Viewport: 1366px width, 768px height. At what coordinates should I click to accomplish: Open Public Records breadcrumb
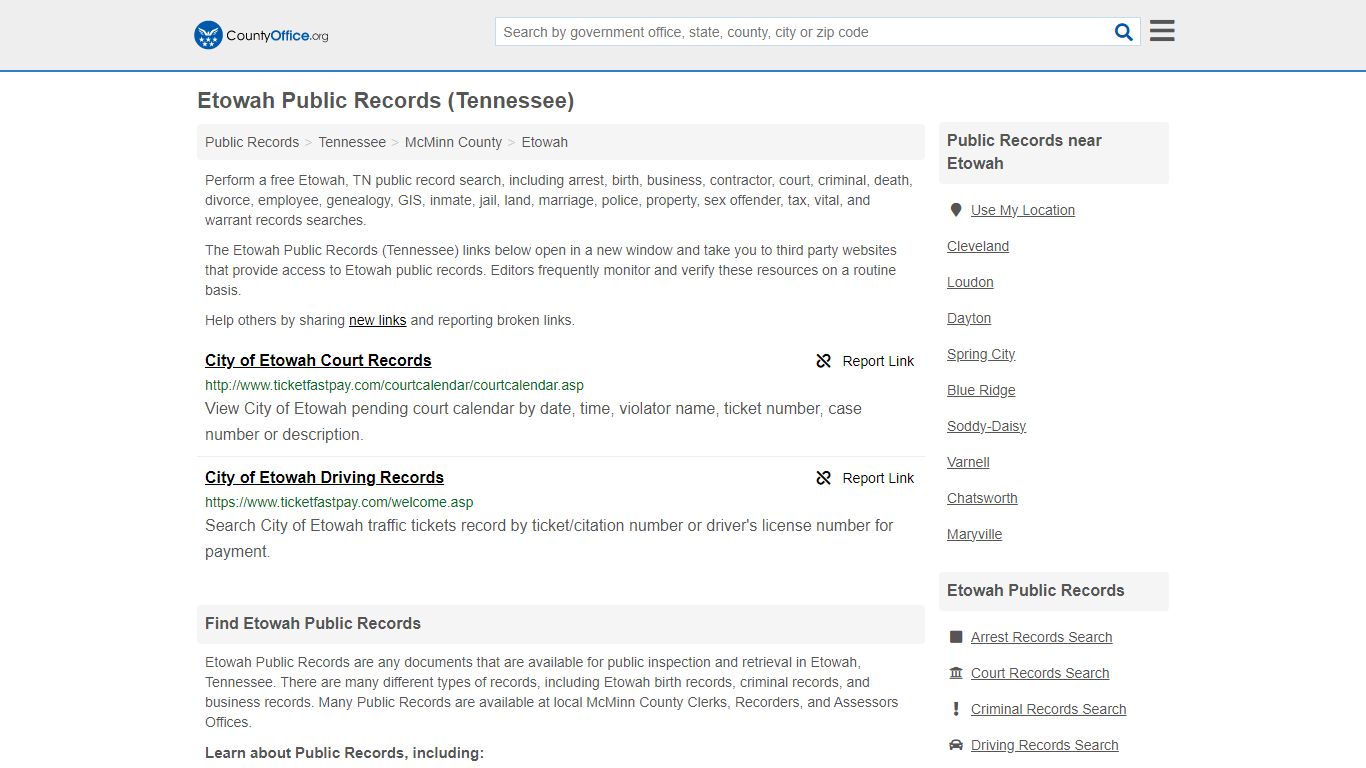(x=252, y=142)
